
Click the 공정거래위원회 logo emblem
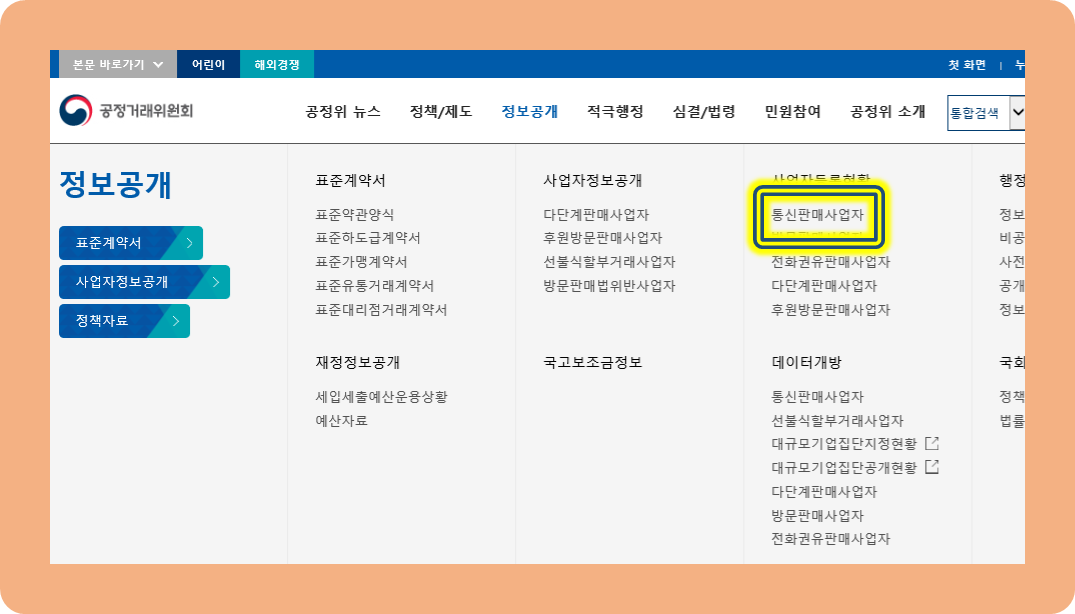(x=75, y=110)
